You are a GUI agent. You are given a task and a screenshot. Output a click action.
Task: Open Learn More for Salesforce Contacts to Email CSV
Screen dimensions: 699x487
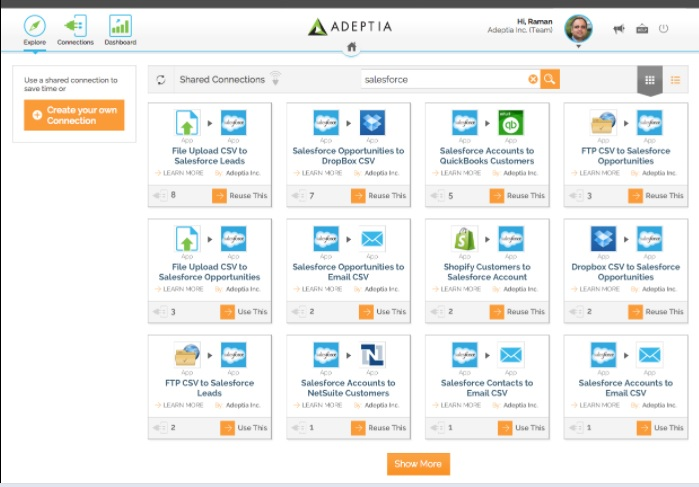pos(456,404)
